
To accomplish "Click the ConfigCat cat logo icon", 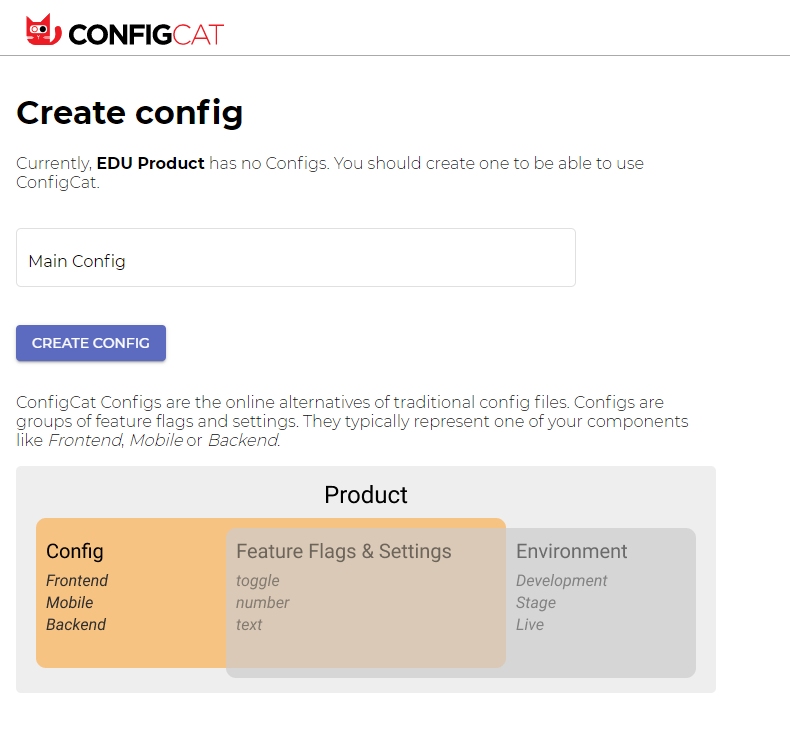I will click(44, 30).
